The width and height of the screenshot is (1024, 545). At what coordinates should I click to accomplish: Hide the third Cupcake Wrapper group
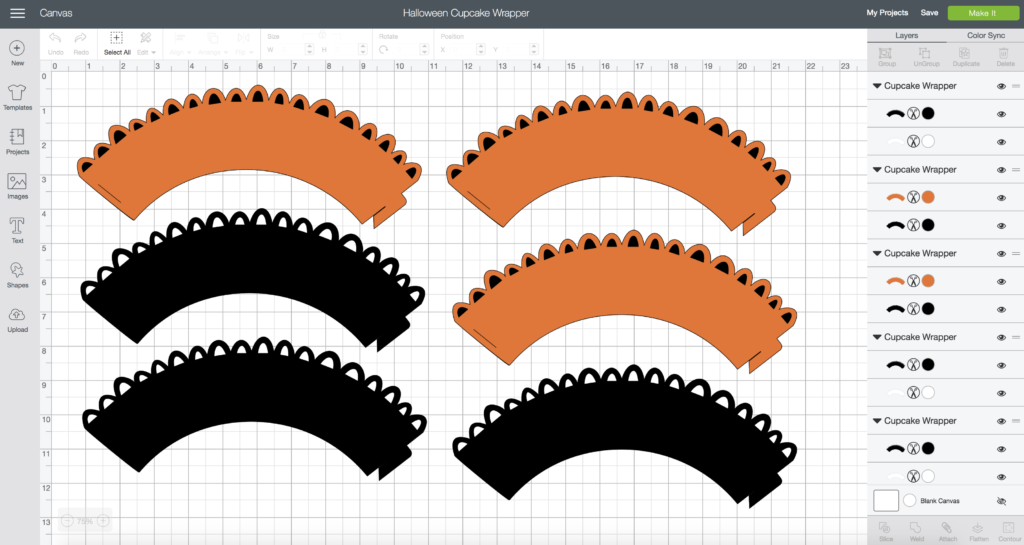pos(1001,254)
